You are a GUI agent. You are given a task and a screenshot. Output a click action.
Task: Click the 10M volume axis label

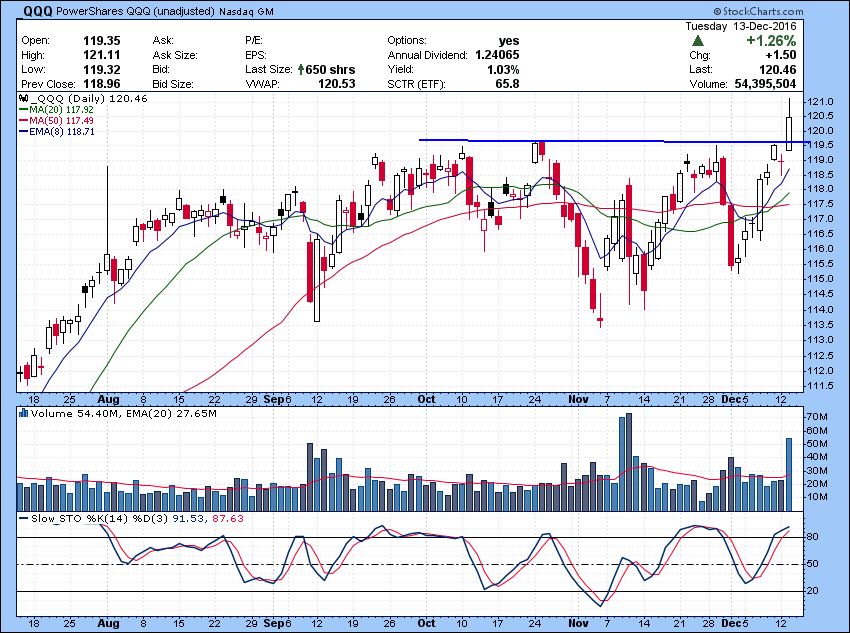pyautogui.click(x=817, y=497)
